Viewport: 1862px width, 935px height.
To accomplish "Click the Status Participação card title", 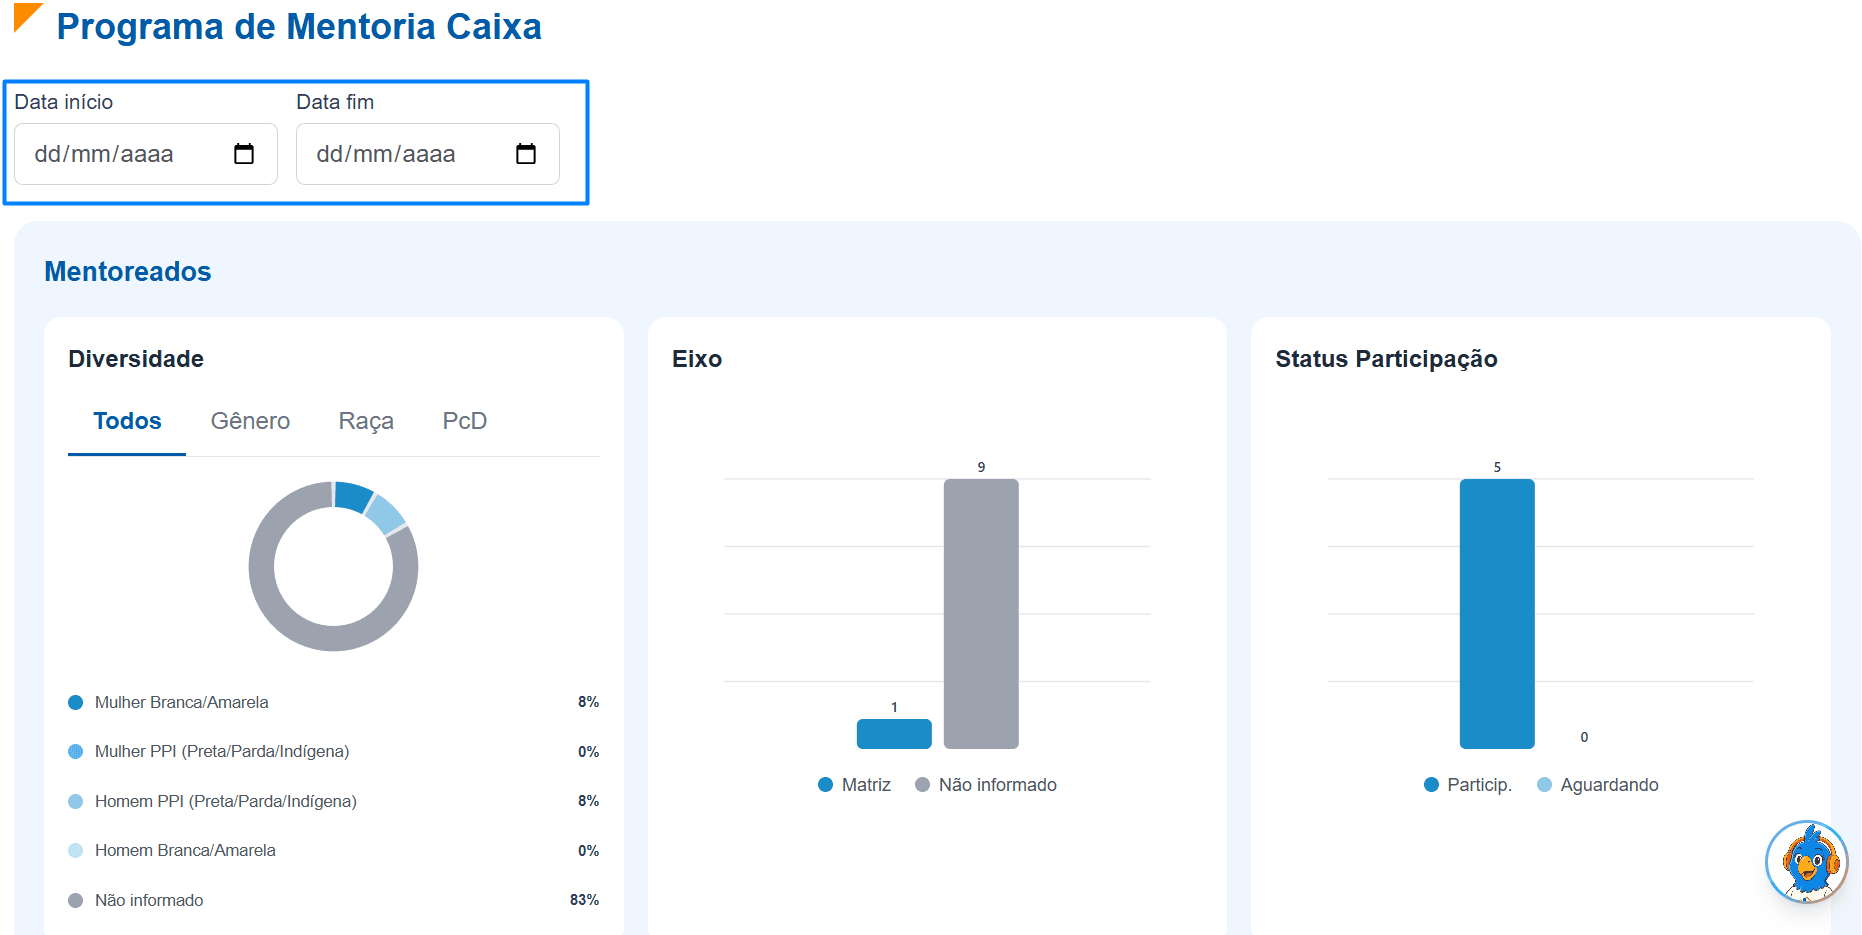I will pyautogui.click(x=1386, y=359).
